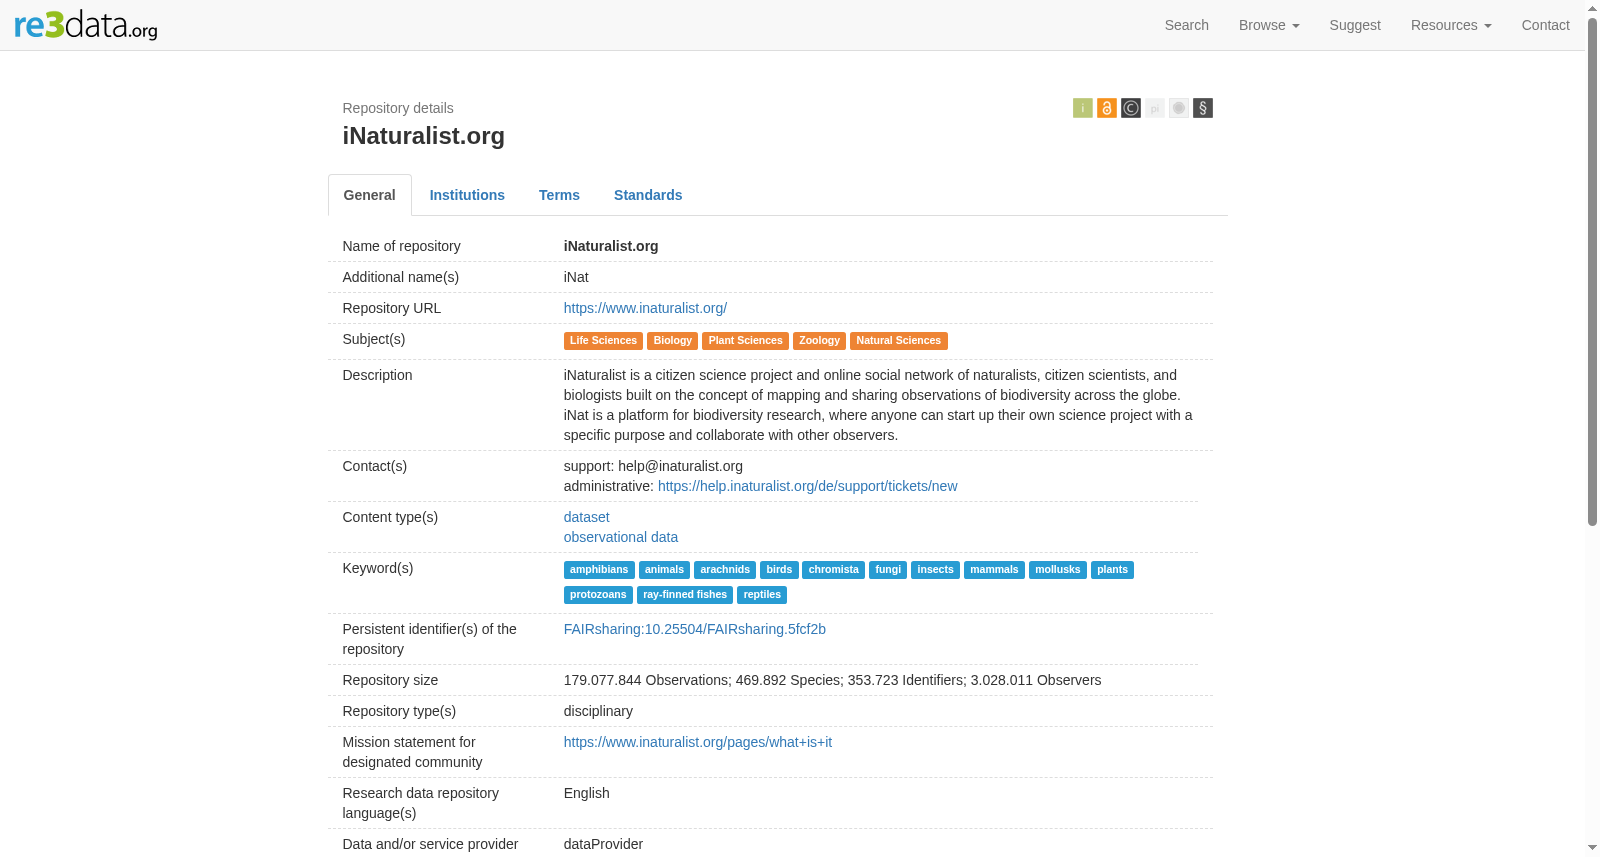1600x857 pixels.
Task: Go to the Search page
Action: (x=1187, y=25)
